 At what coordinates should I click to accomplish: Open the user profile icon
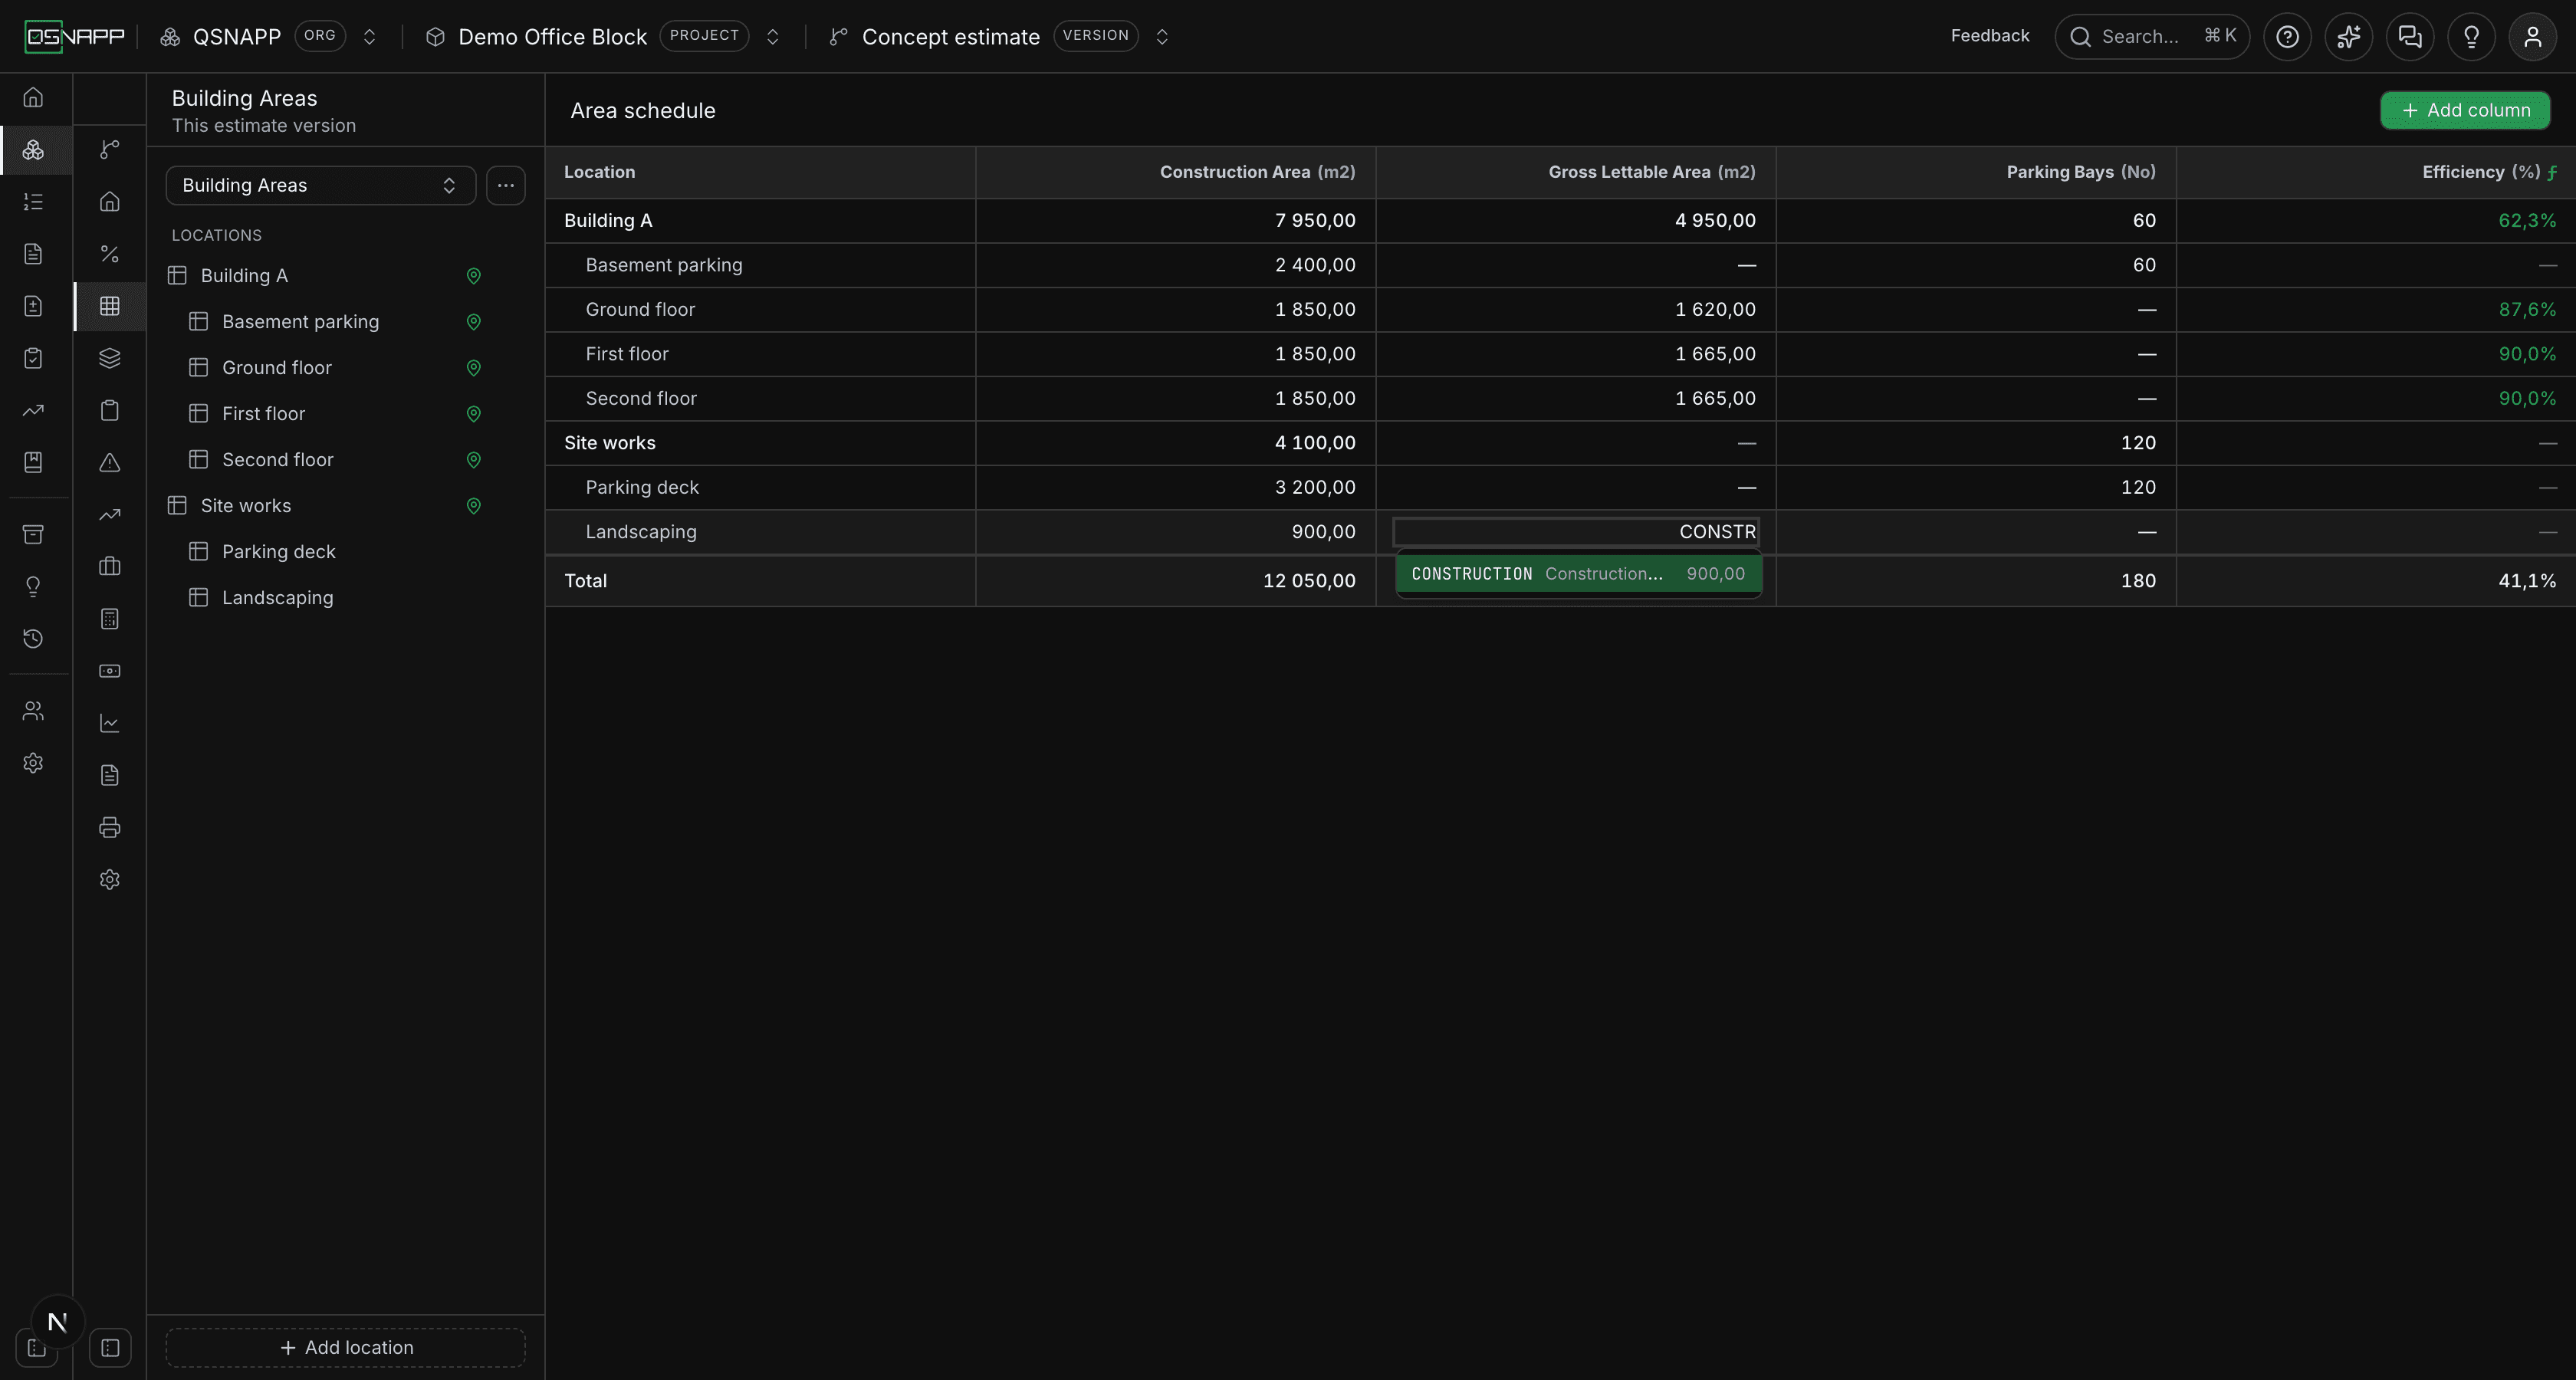[x=2532, y=37]
